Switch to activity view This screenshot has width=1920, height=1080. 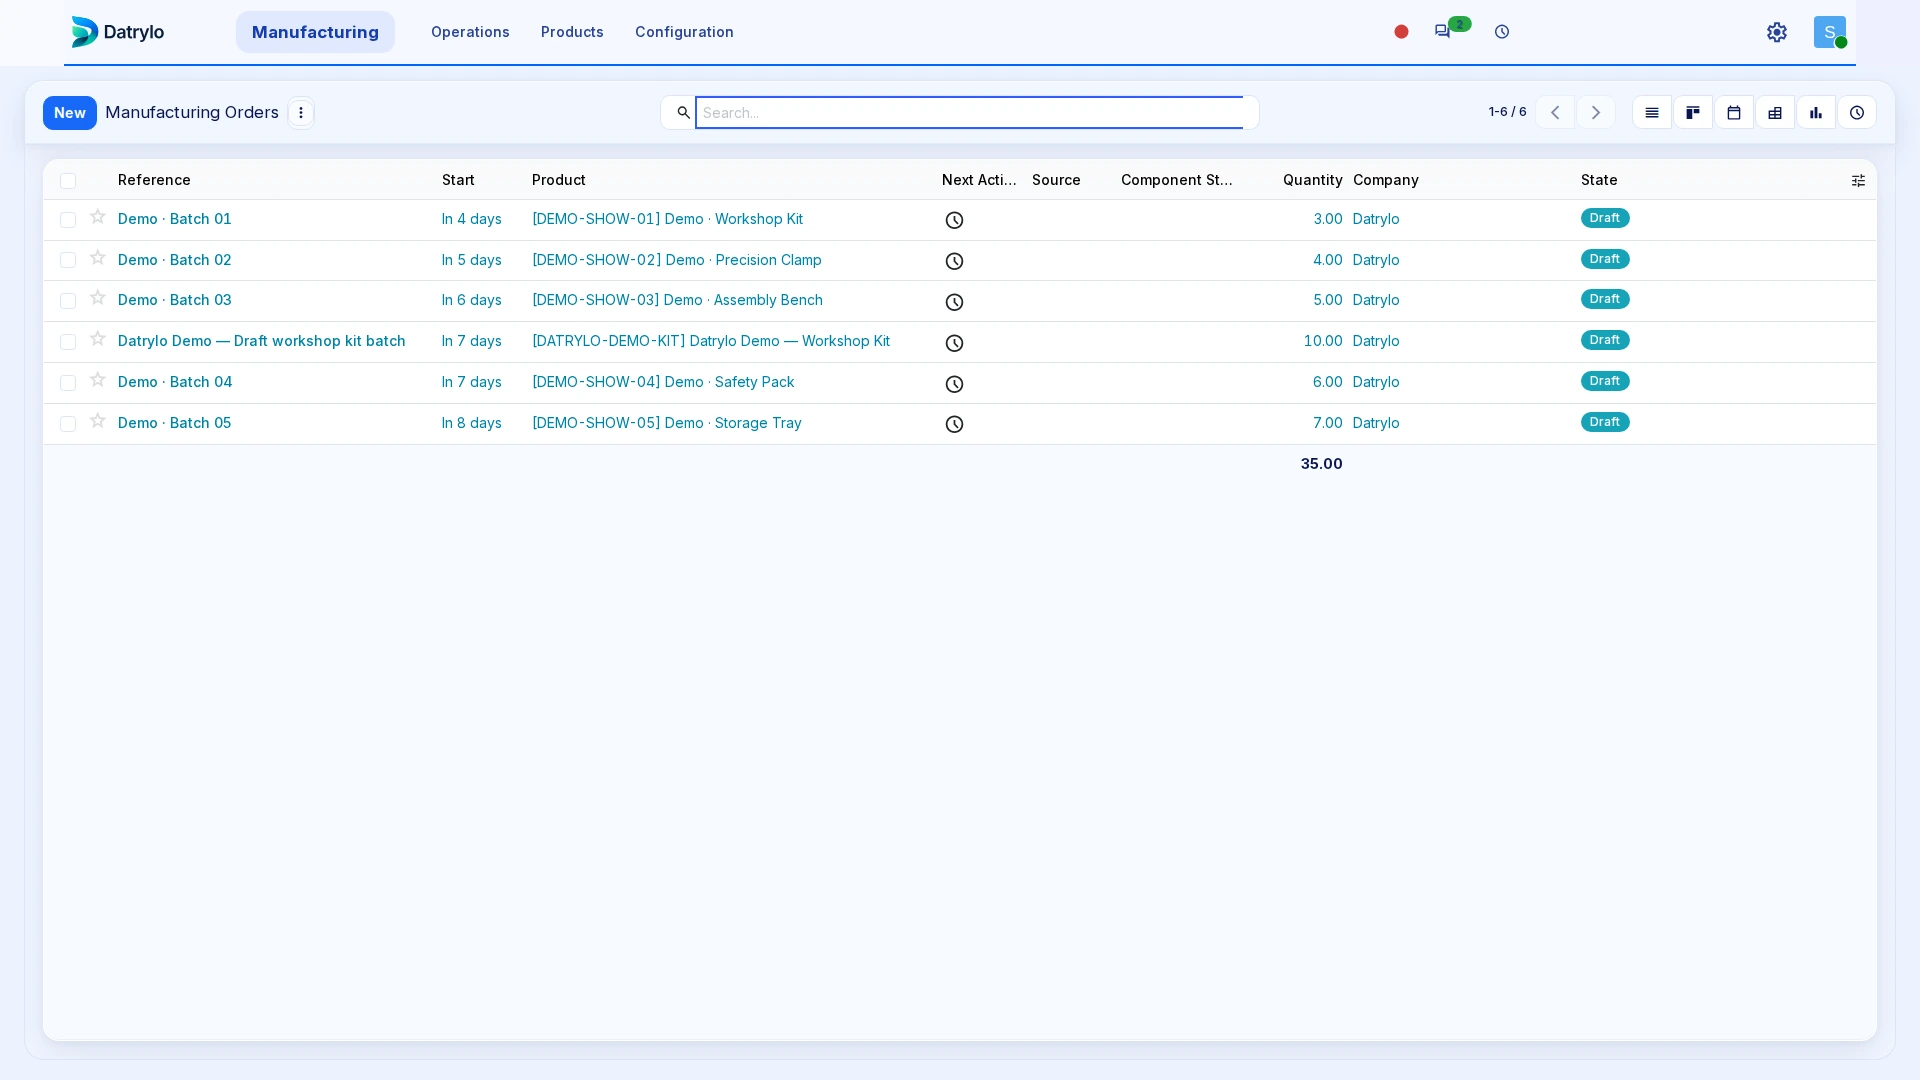pyautogui.click(x=1857, y=113)
